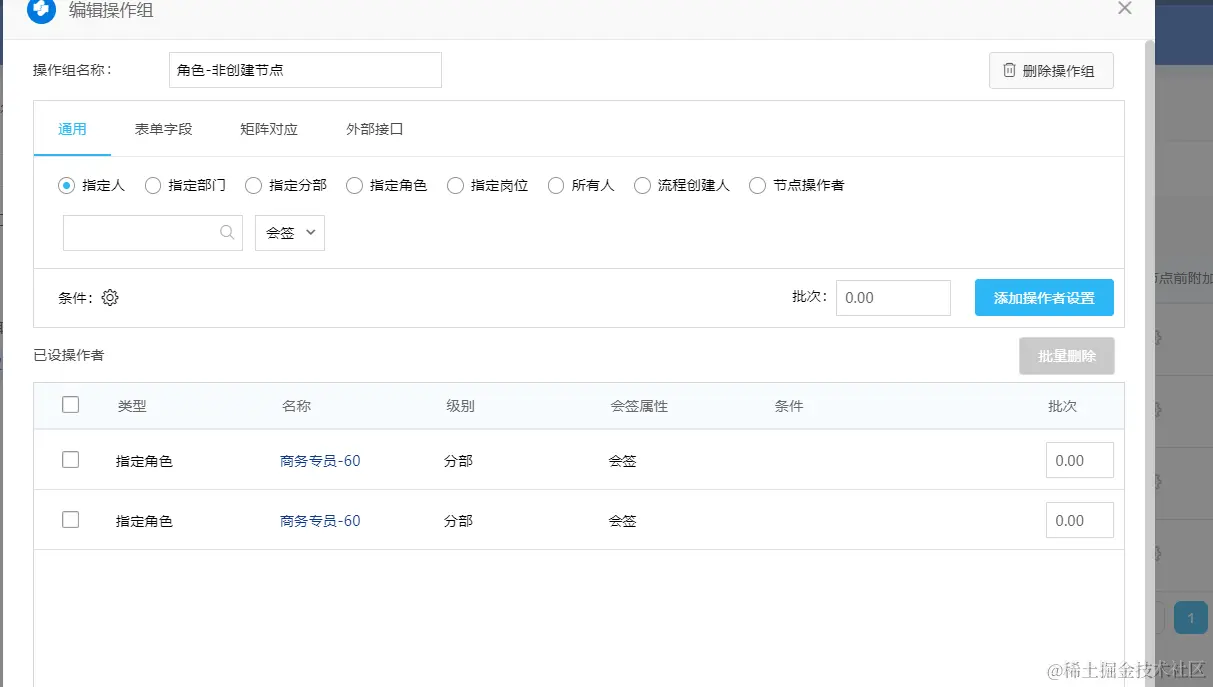Select the 流程创建人 radio option
Viewport: 1213px width, 687px height.
[642, 185]
